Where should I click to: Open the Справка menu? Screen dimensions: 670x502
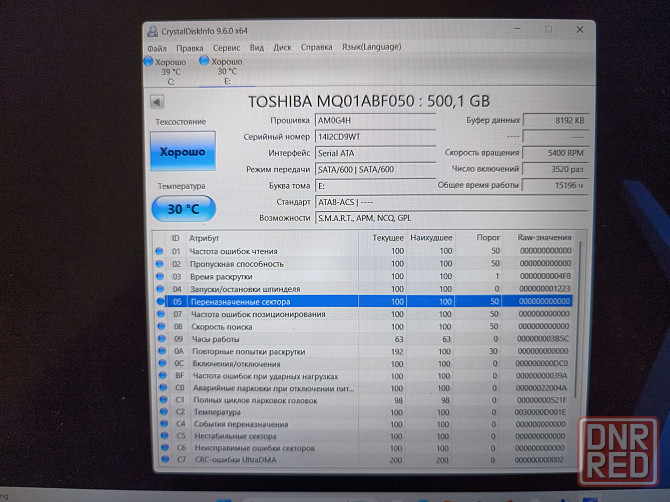[316, 47]
